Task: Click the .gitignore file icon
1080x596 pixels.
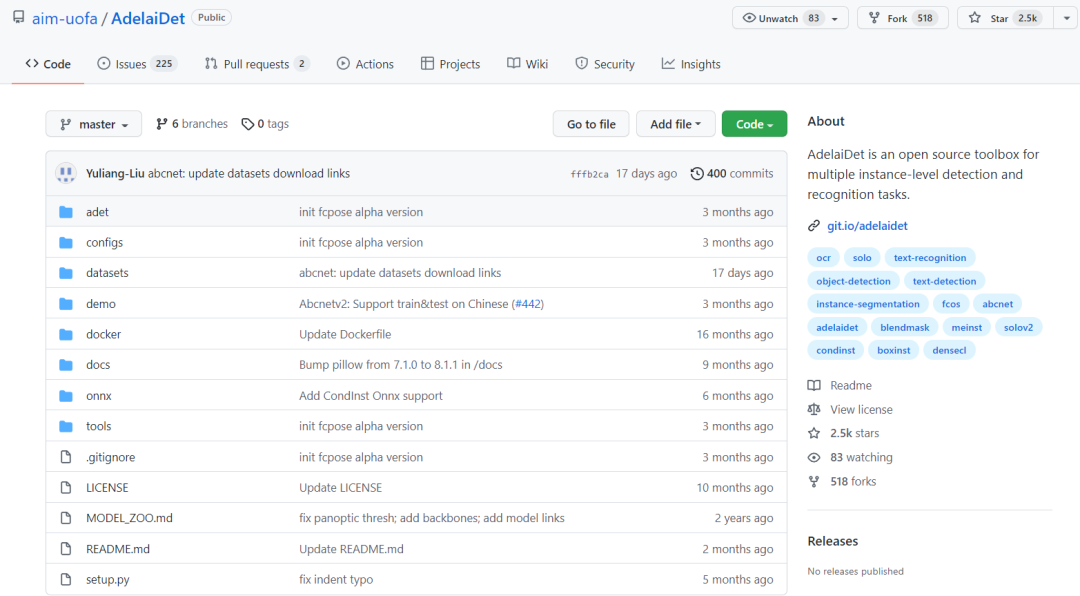Action: [x=66, y=457]
